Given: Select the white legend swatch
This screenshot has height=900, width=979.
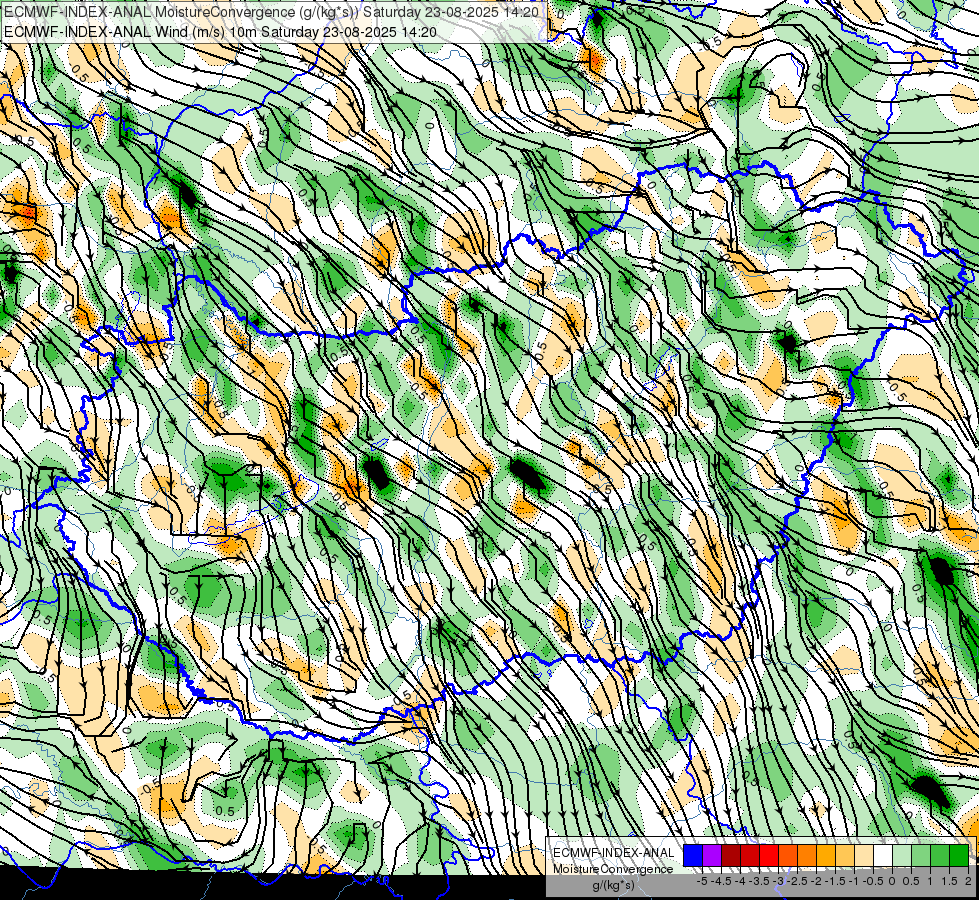Looking at the screenshot, I should pos(883,856).
